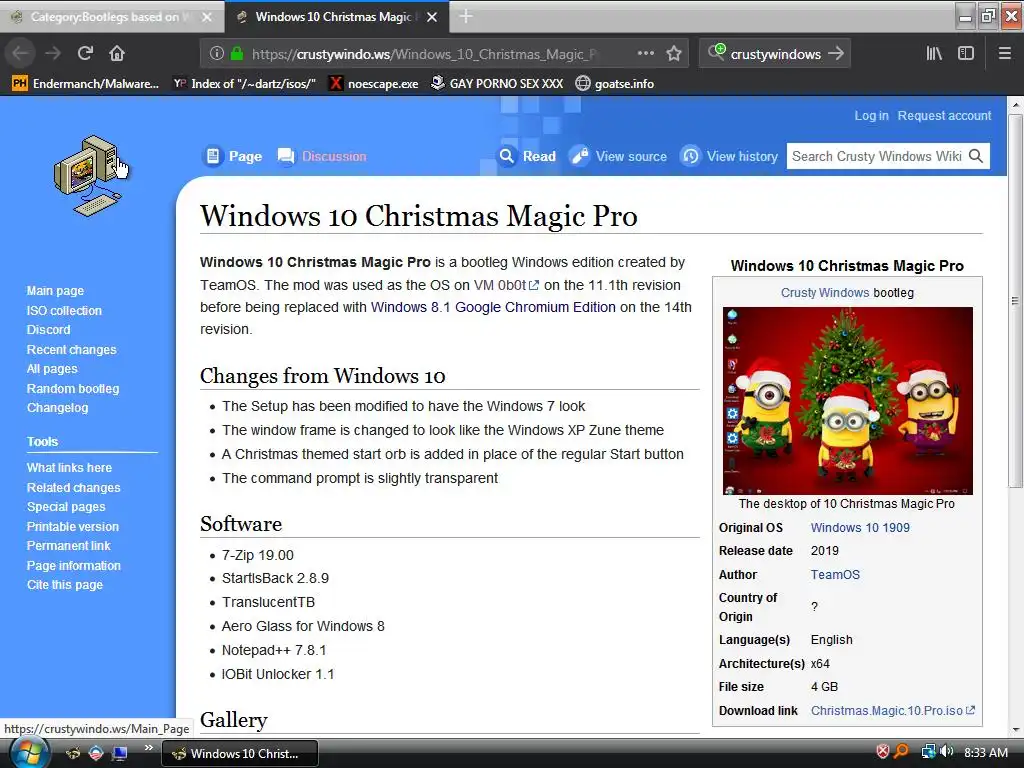Image resolution: width=1024 pixels, height=768 pixels.
Task: Open Related changes tool link
Action: click(x=73, y=487)
